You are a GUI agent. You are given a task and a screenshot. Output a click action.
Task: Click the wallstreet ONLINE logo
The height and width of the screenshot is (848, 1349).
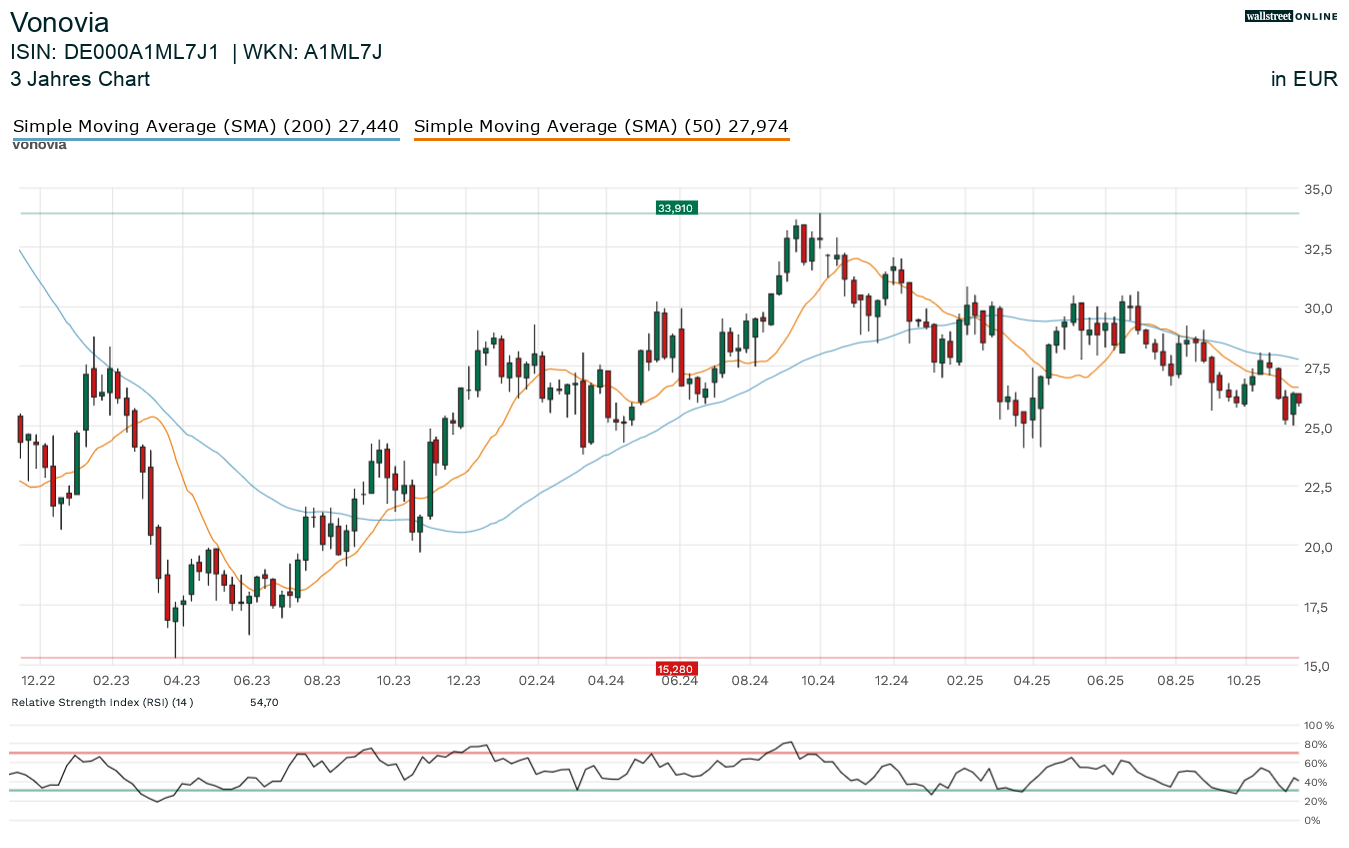pyautogui.click(x=1291, y=16)
